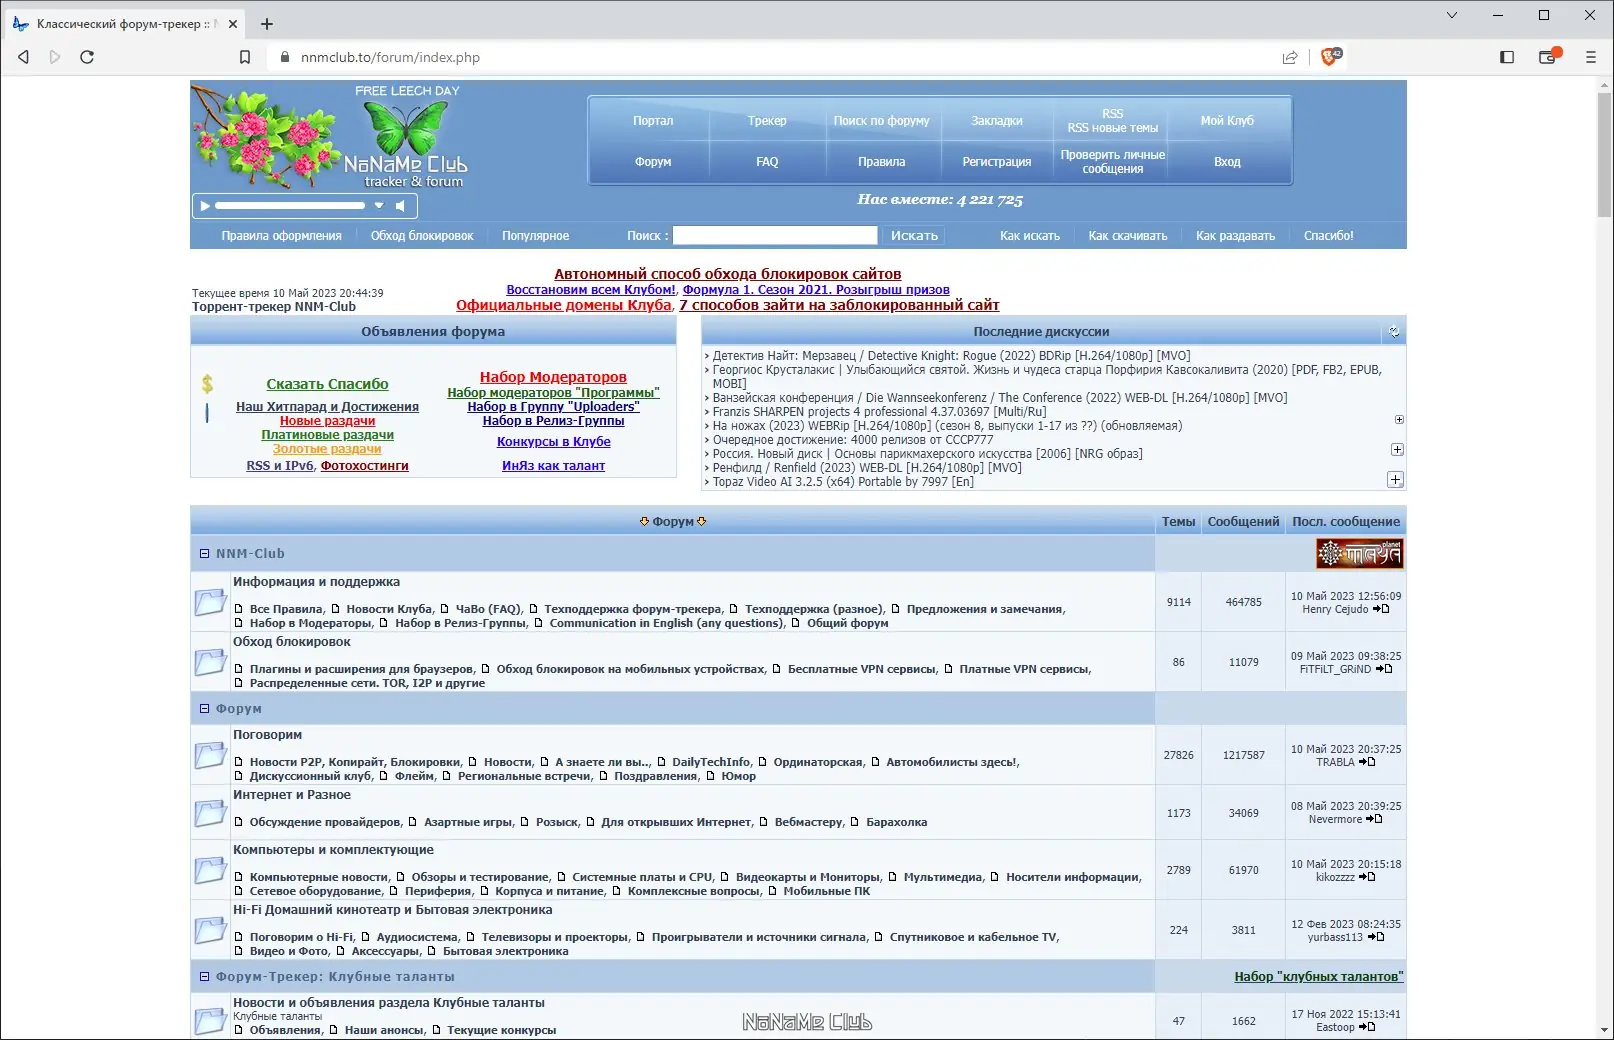Viewport: 1614px width, 1040px height.
Task: Click the folder icon beside Информация и поддержка
Action: [x=210, y=602]
